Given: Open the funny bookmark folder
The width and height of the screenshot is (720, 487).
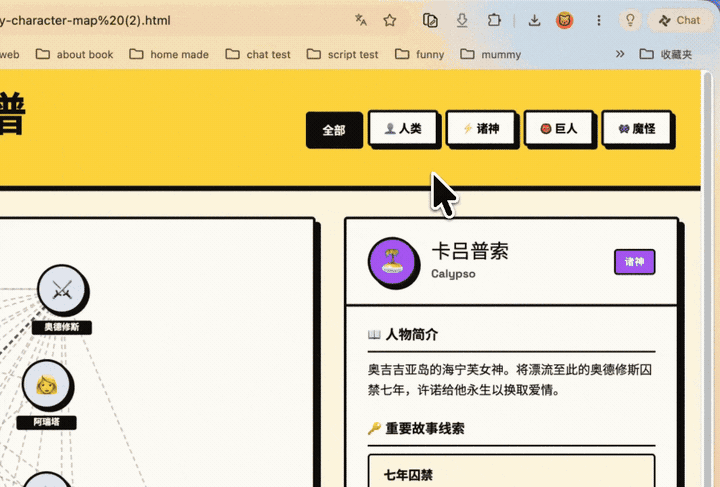Looking at the screenshot, I should coord(420,55).
